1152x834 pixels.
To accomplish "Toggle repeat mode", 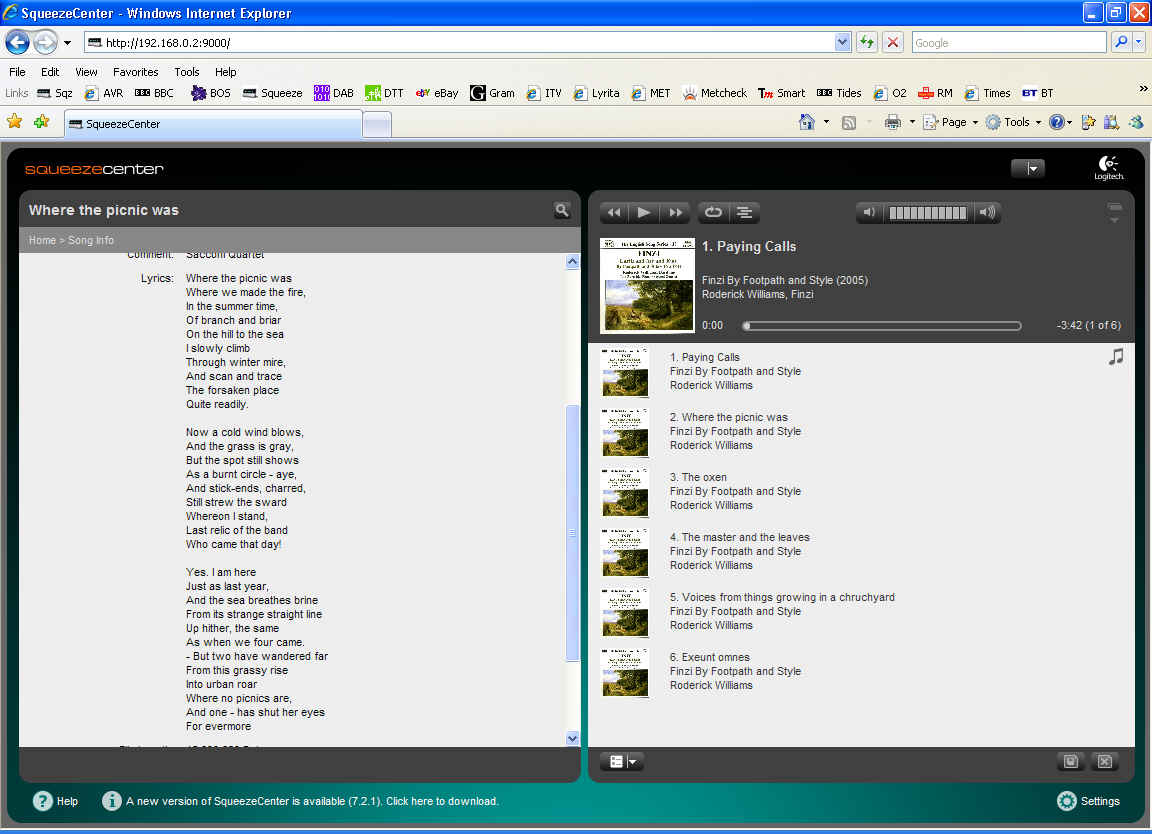I will (x=713, y=212).
